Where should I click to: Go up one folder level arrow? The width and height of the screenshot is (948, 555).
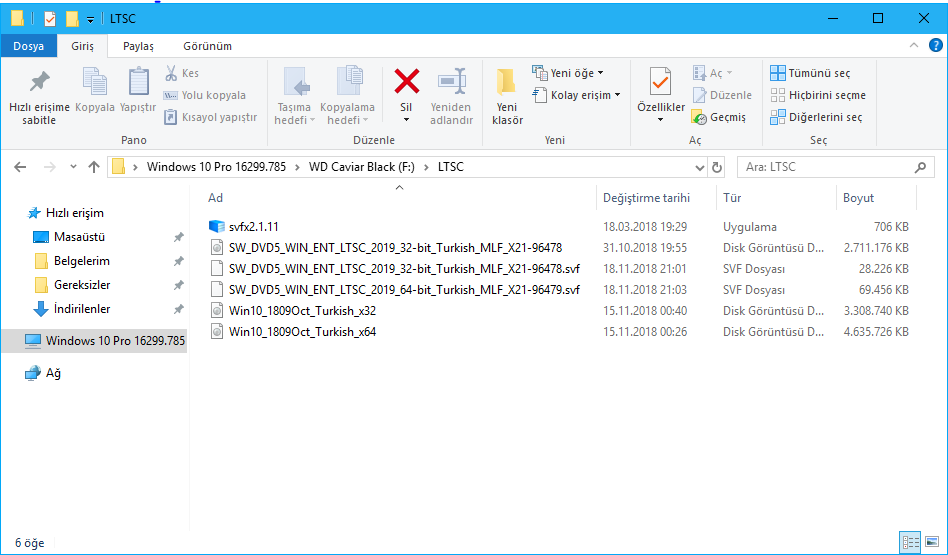pos(93,167)
